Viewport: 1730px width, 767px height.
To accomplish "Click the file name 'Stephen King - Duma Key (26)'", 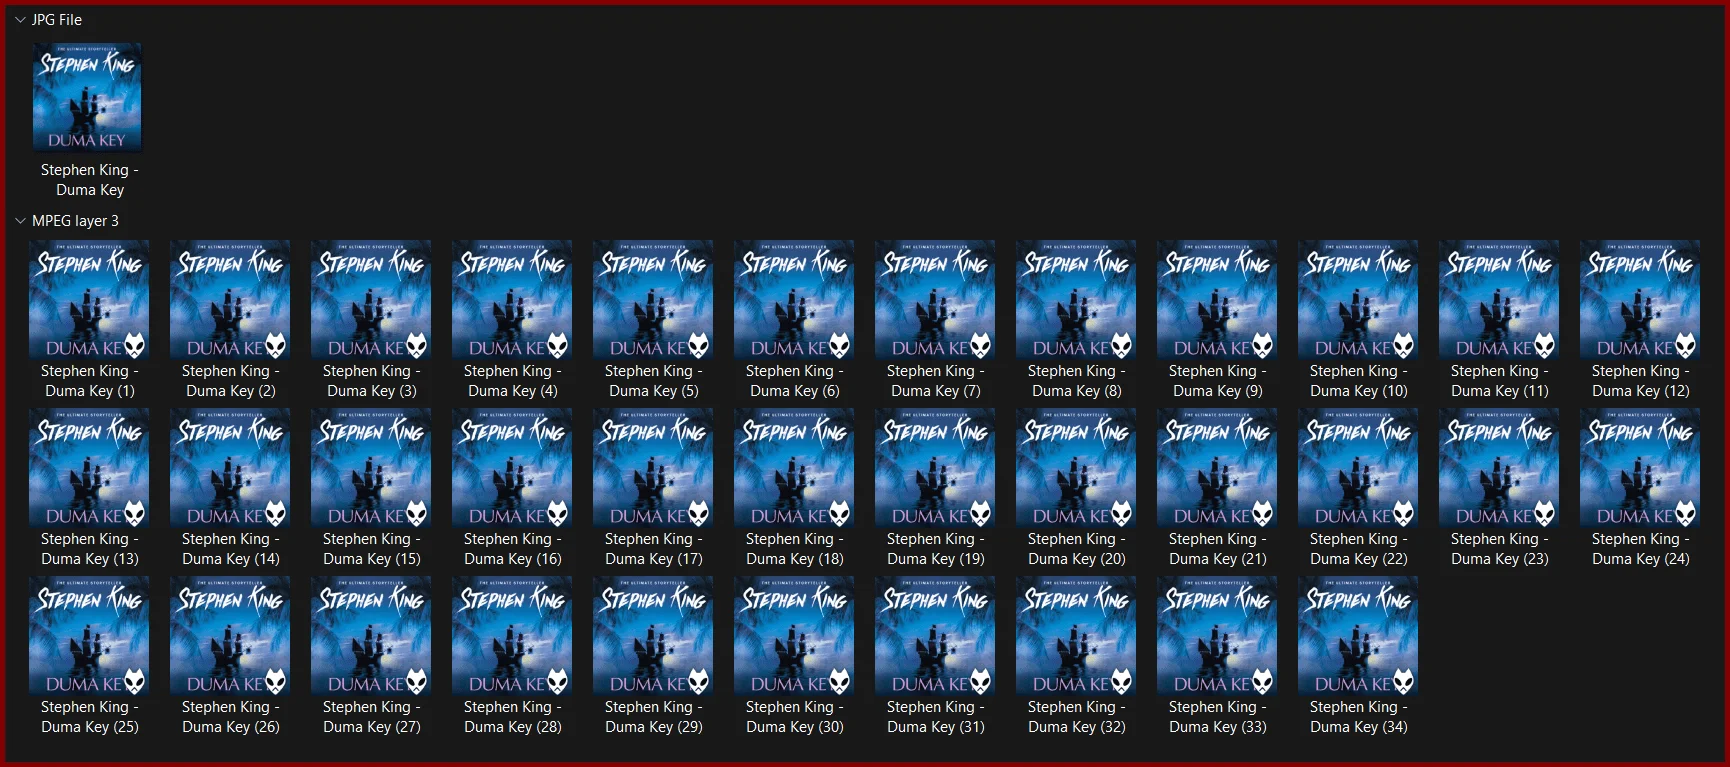I will click(x=231, y=717).
